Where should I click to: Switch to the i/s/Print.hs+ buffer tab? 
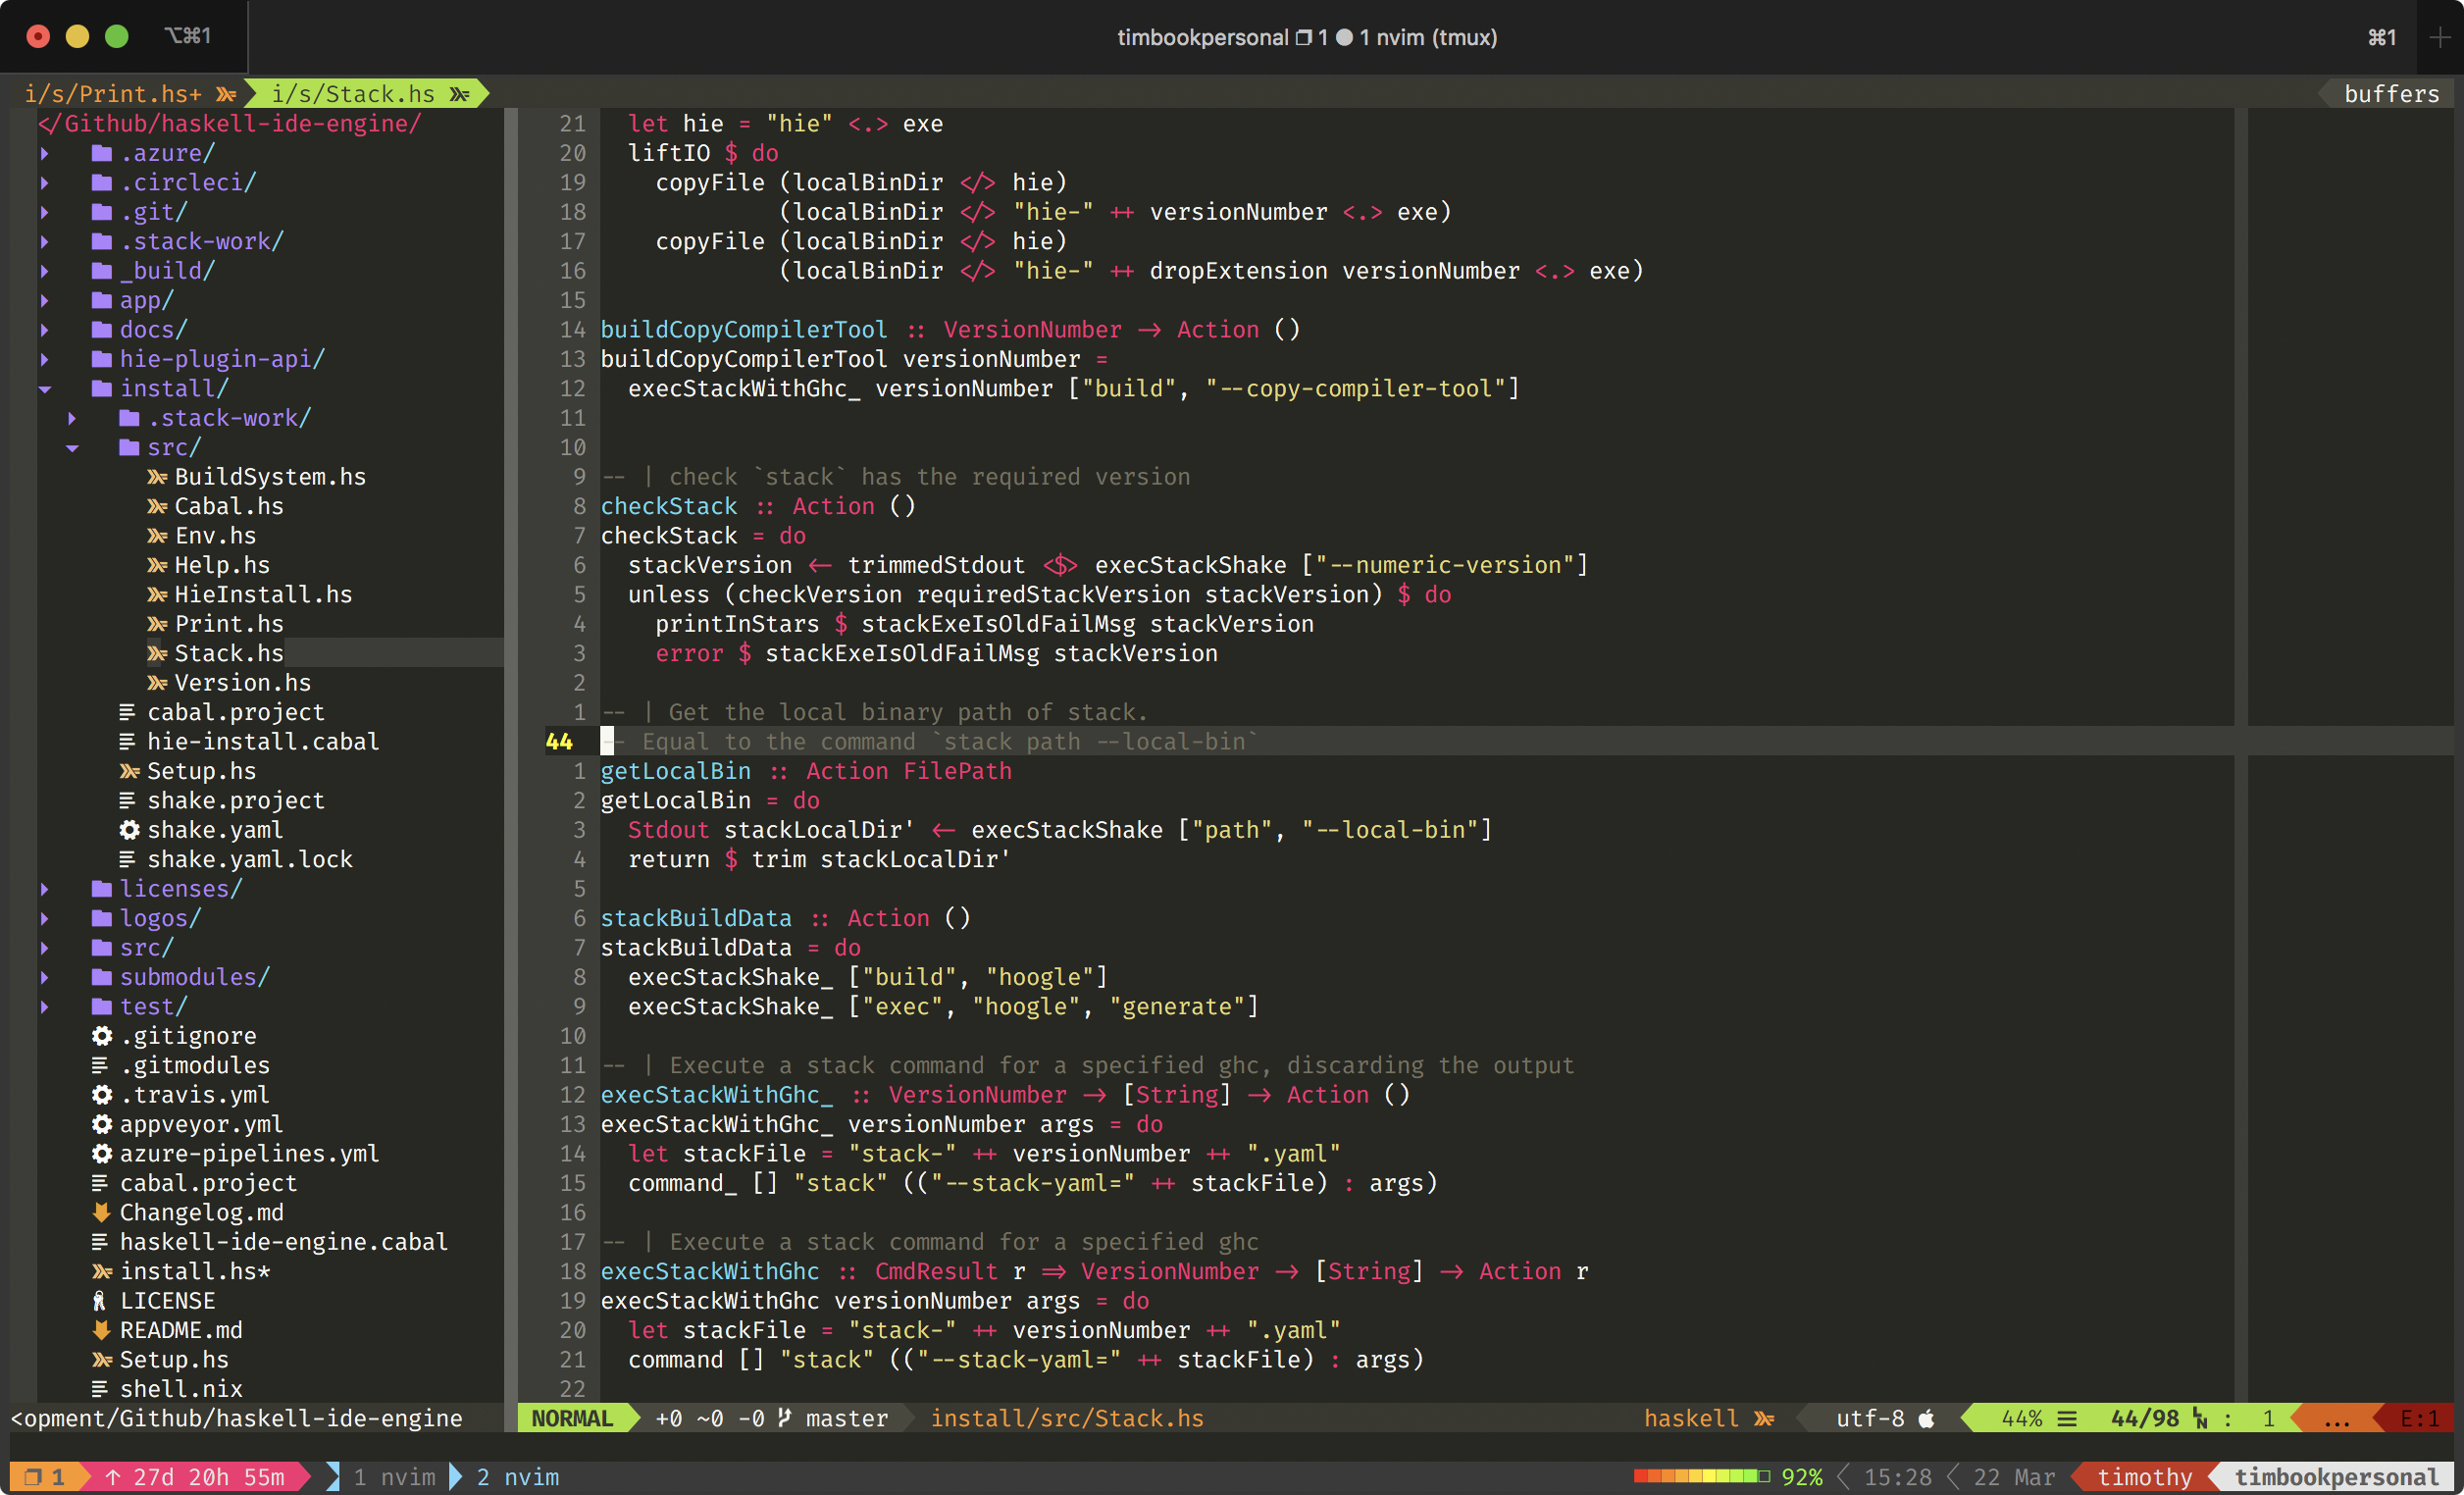tap(112, 94)
